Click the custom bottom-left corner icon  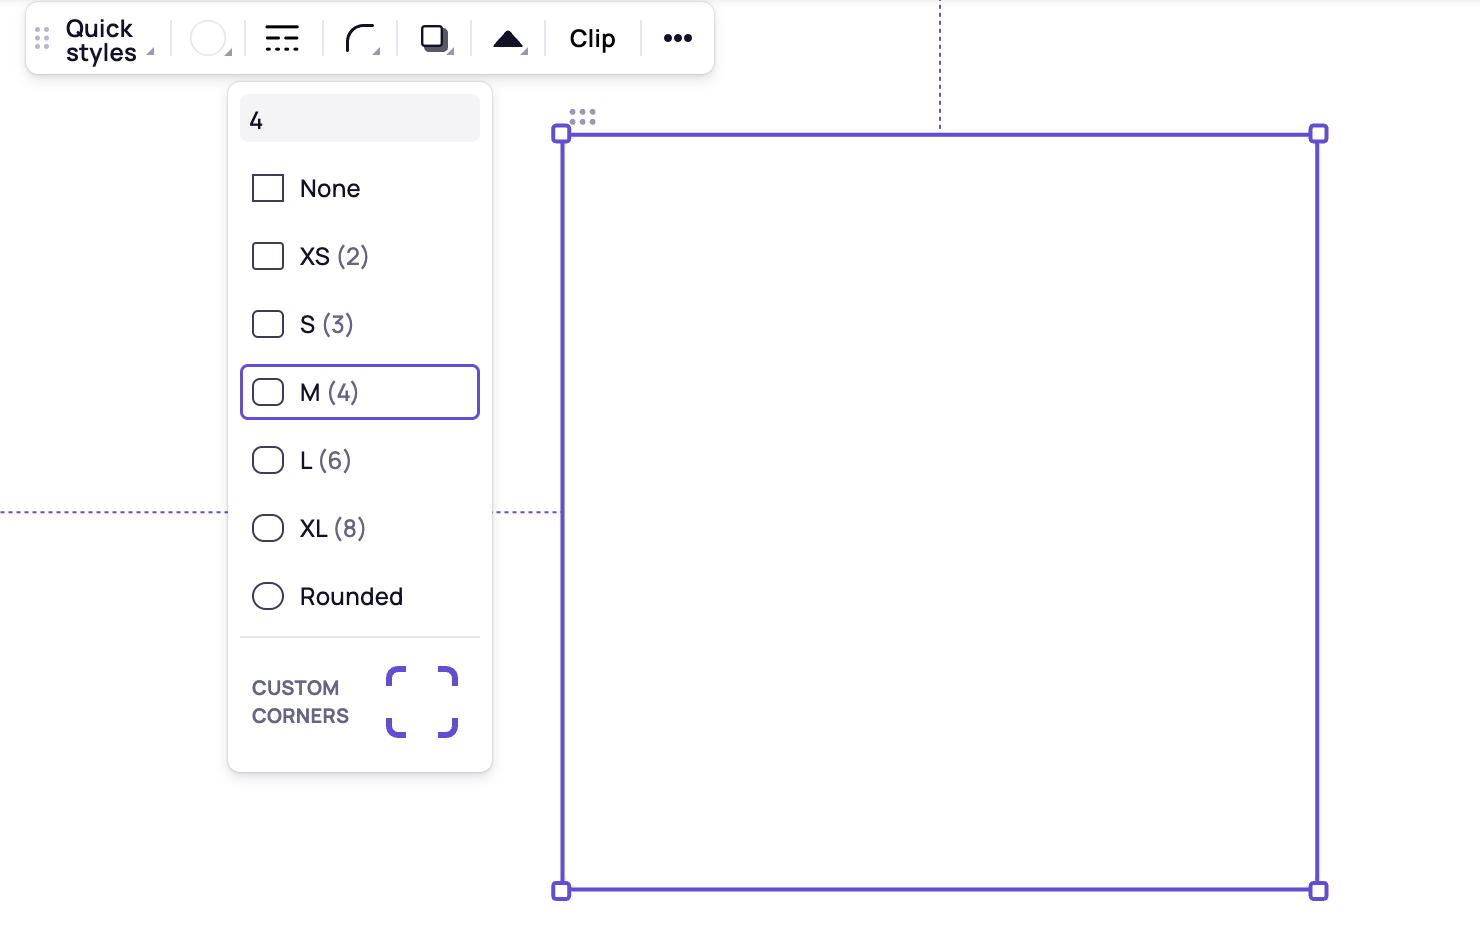[396, 728]
